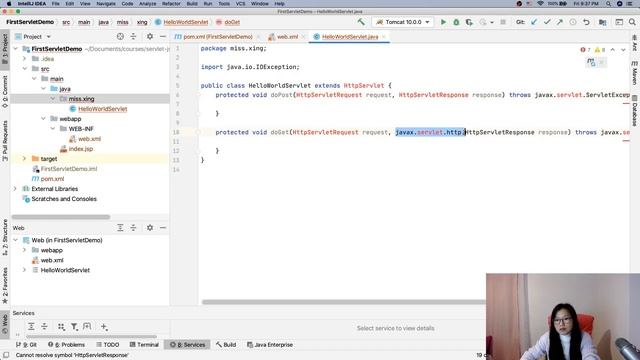Screen dimensions: 640x360
Task: Expand HelloWorldServlet node in Web panel
Action: click(24, 270)
